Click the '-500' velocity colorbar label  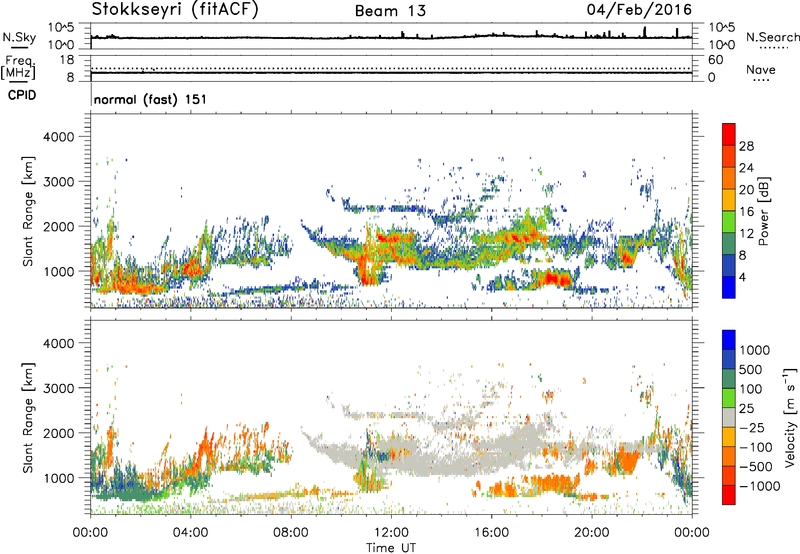click(756, 467)
